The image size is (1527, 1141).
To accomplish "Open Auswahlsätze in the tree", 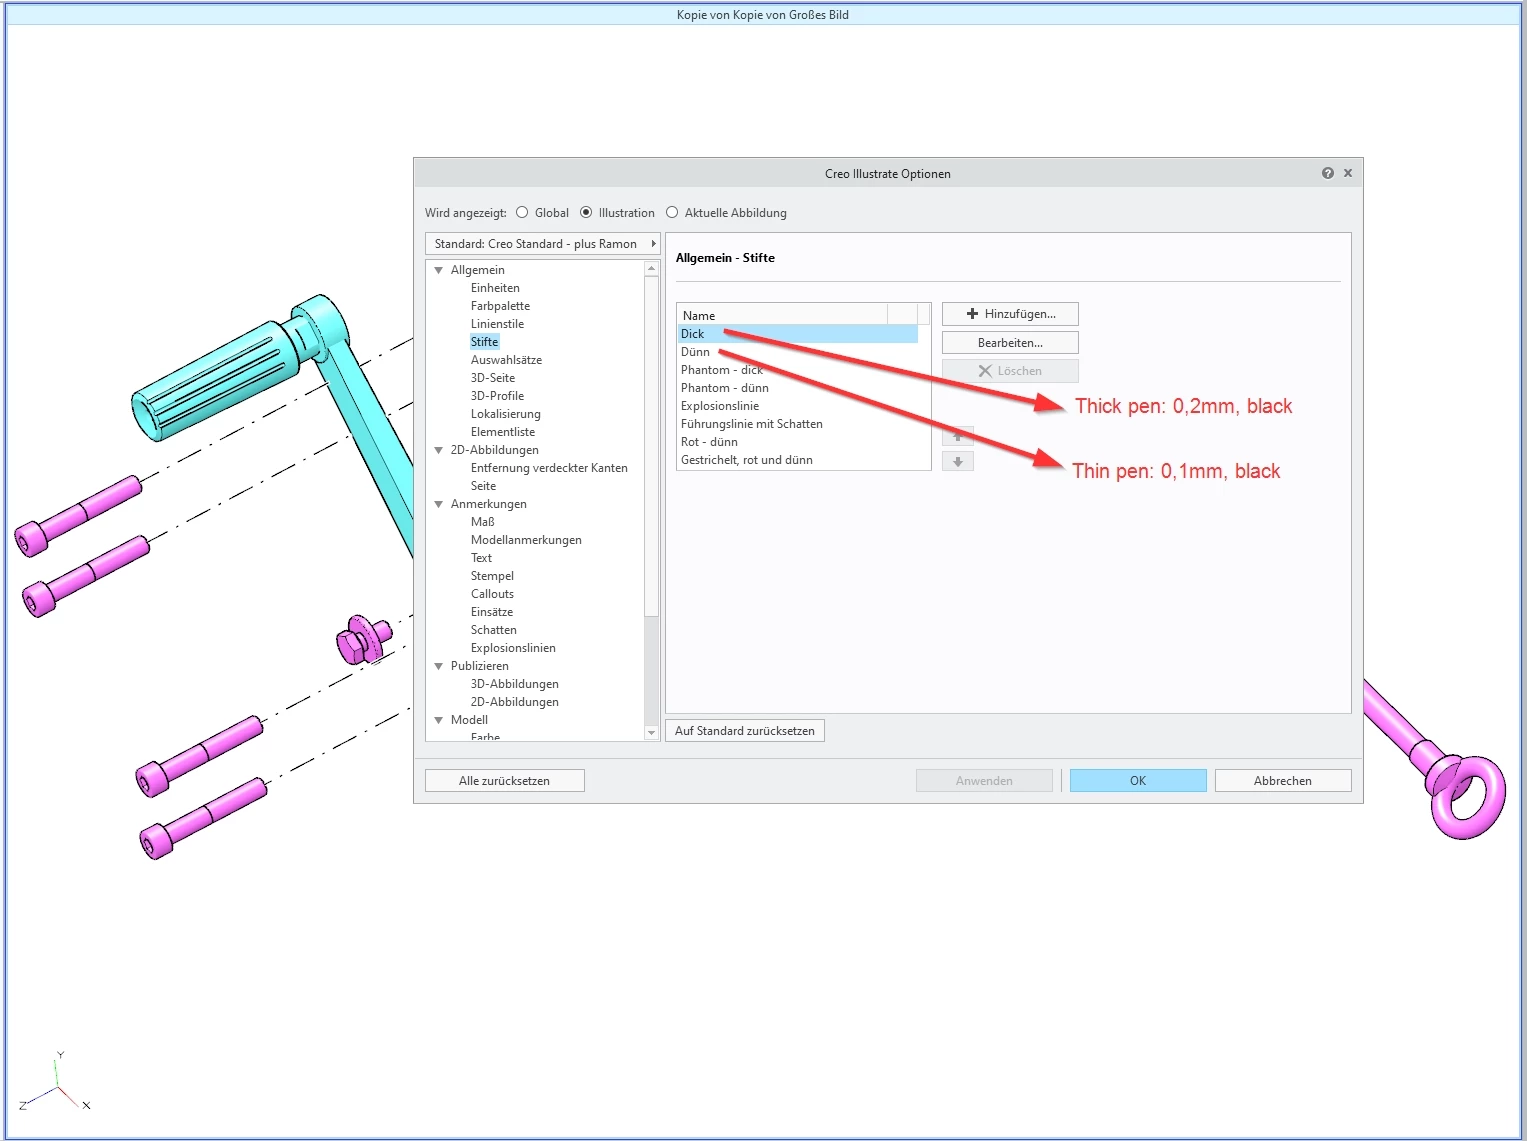I will [x=506, y=360].
